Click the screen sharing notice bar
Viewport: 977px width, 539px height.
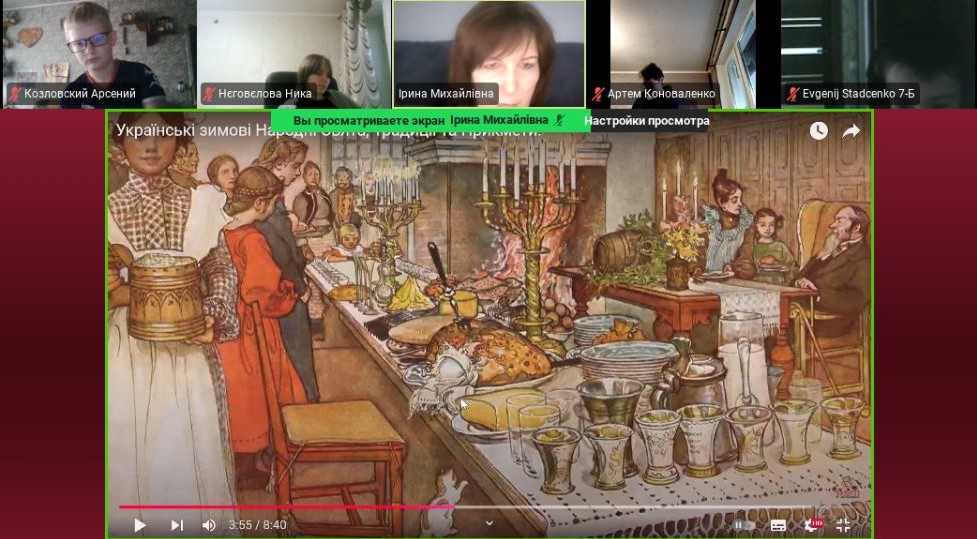(x=431, y=120)
